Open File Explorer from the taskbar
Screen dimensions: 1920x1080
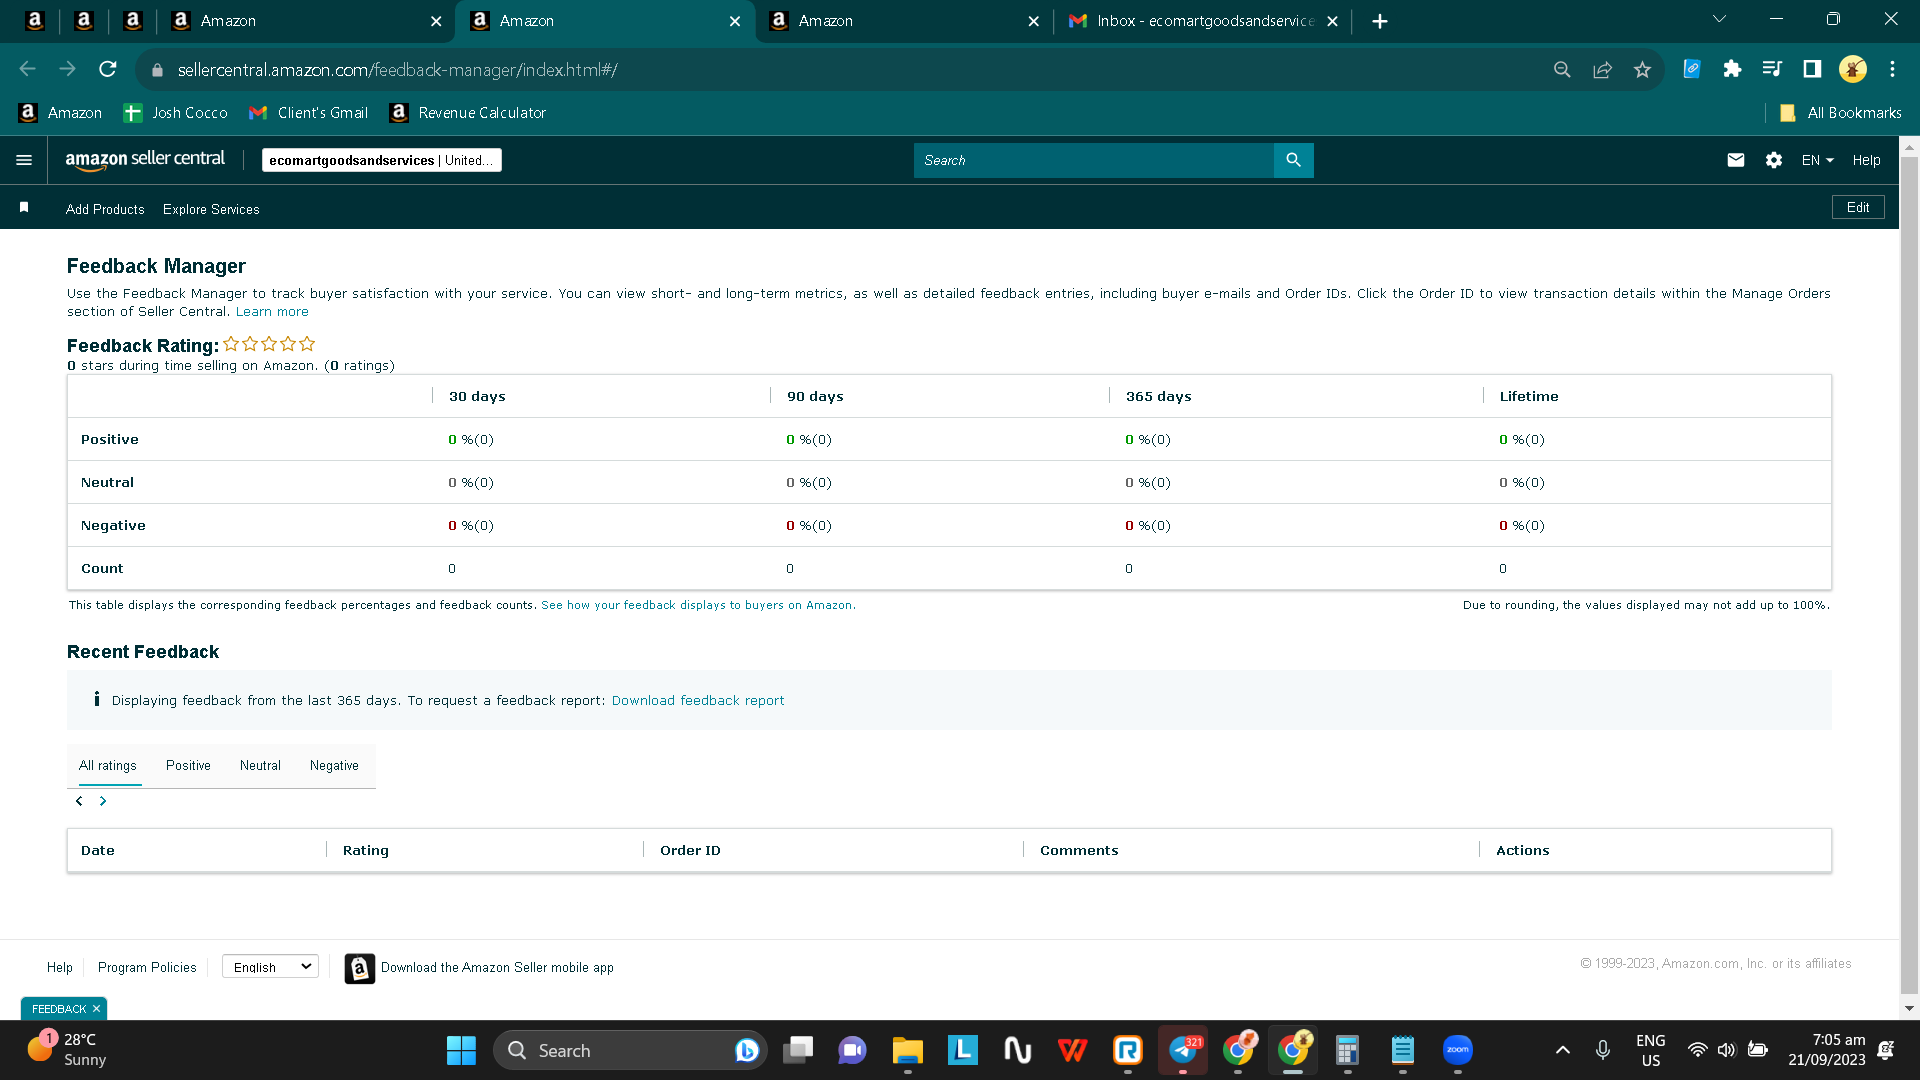pos(907,1050)
